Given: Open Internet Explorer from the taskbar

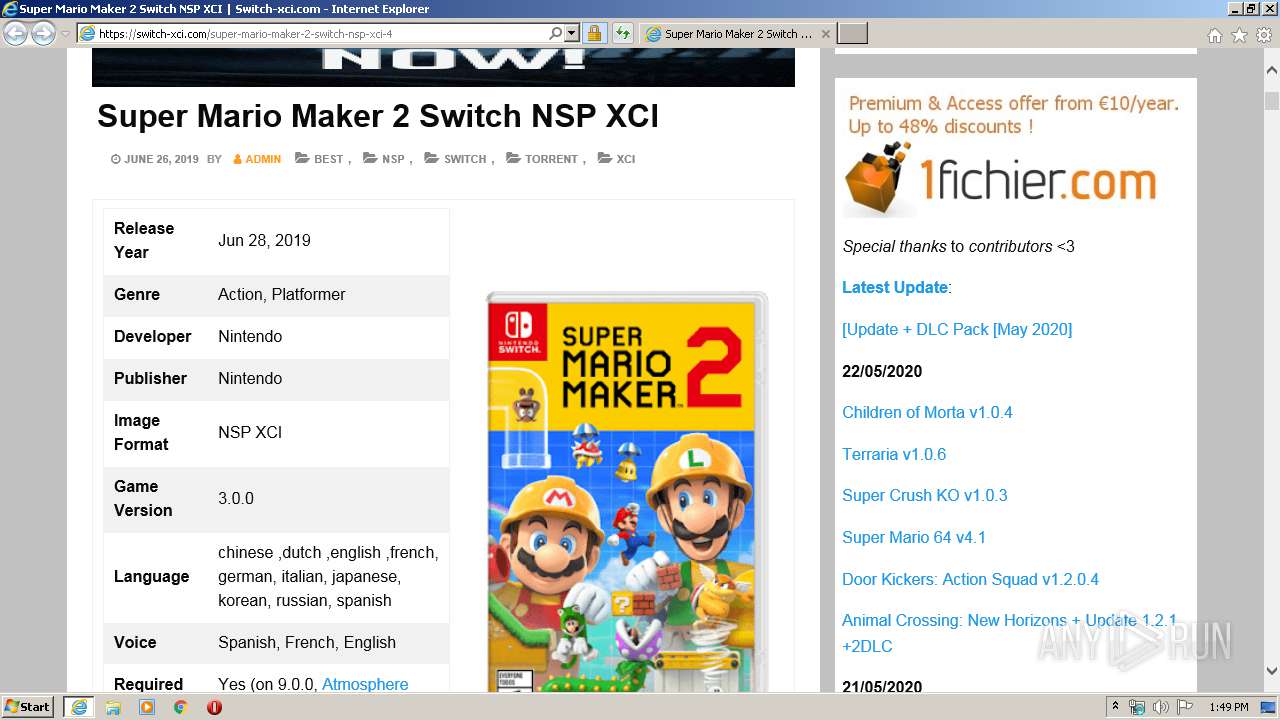Looking at the screenshot, I should tap(78, 707).
